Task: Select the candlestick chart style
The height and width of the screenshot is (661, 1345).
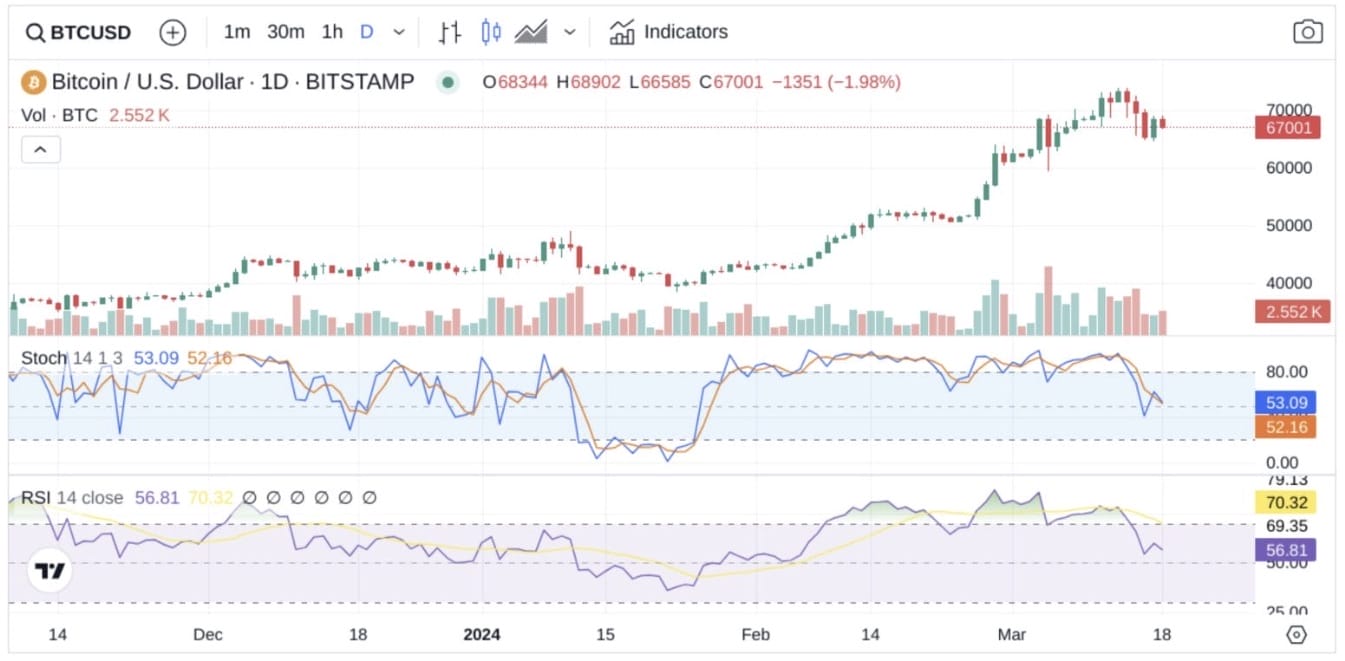Action: 490,32
